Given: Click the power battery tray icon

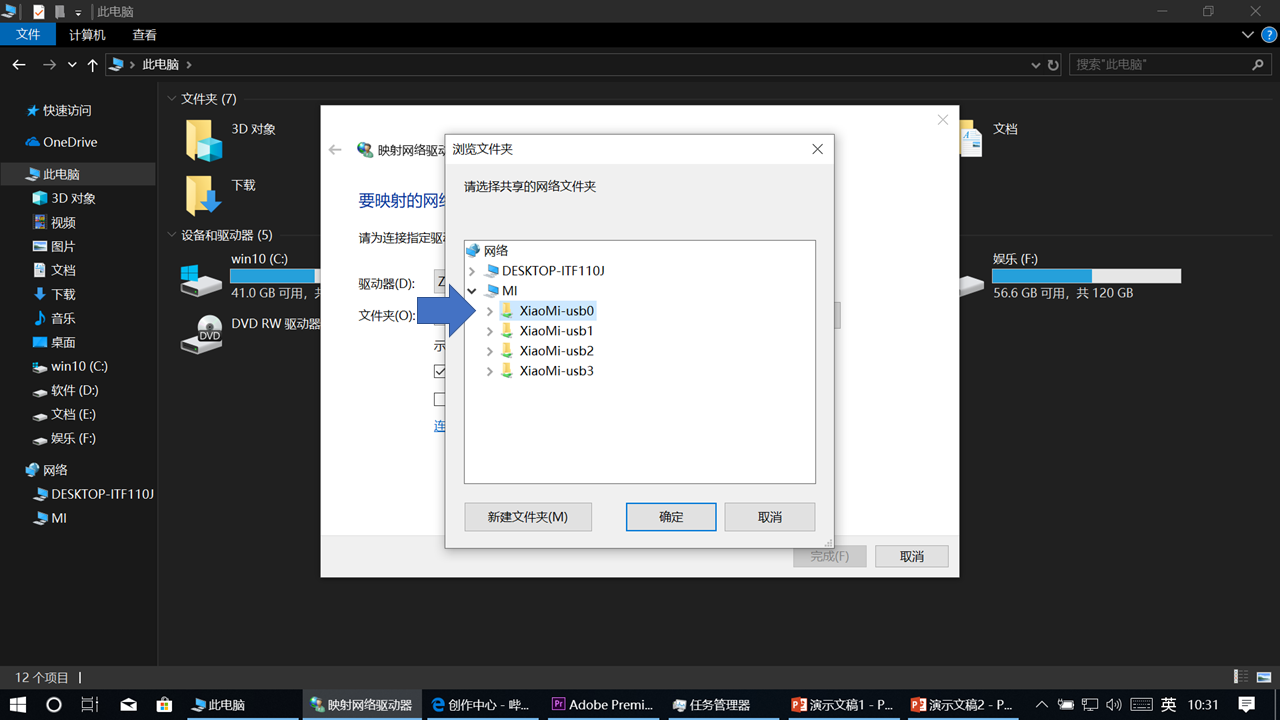Looking at the screenshot, I should click(1066, 705).
